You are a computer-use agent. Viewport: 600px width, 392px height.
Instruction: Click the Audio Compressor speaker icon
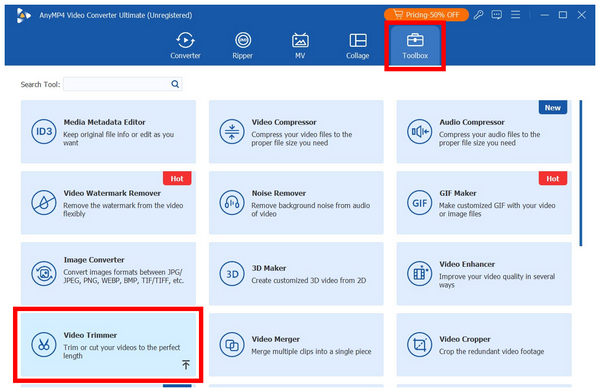(419, 132)
